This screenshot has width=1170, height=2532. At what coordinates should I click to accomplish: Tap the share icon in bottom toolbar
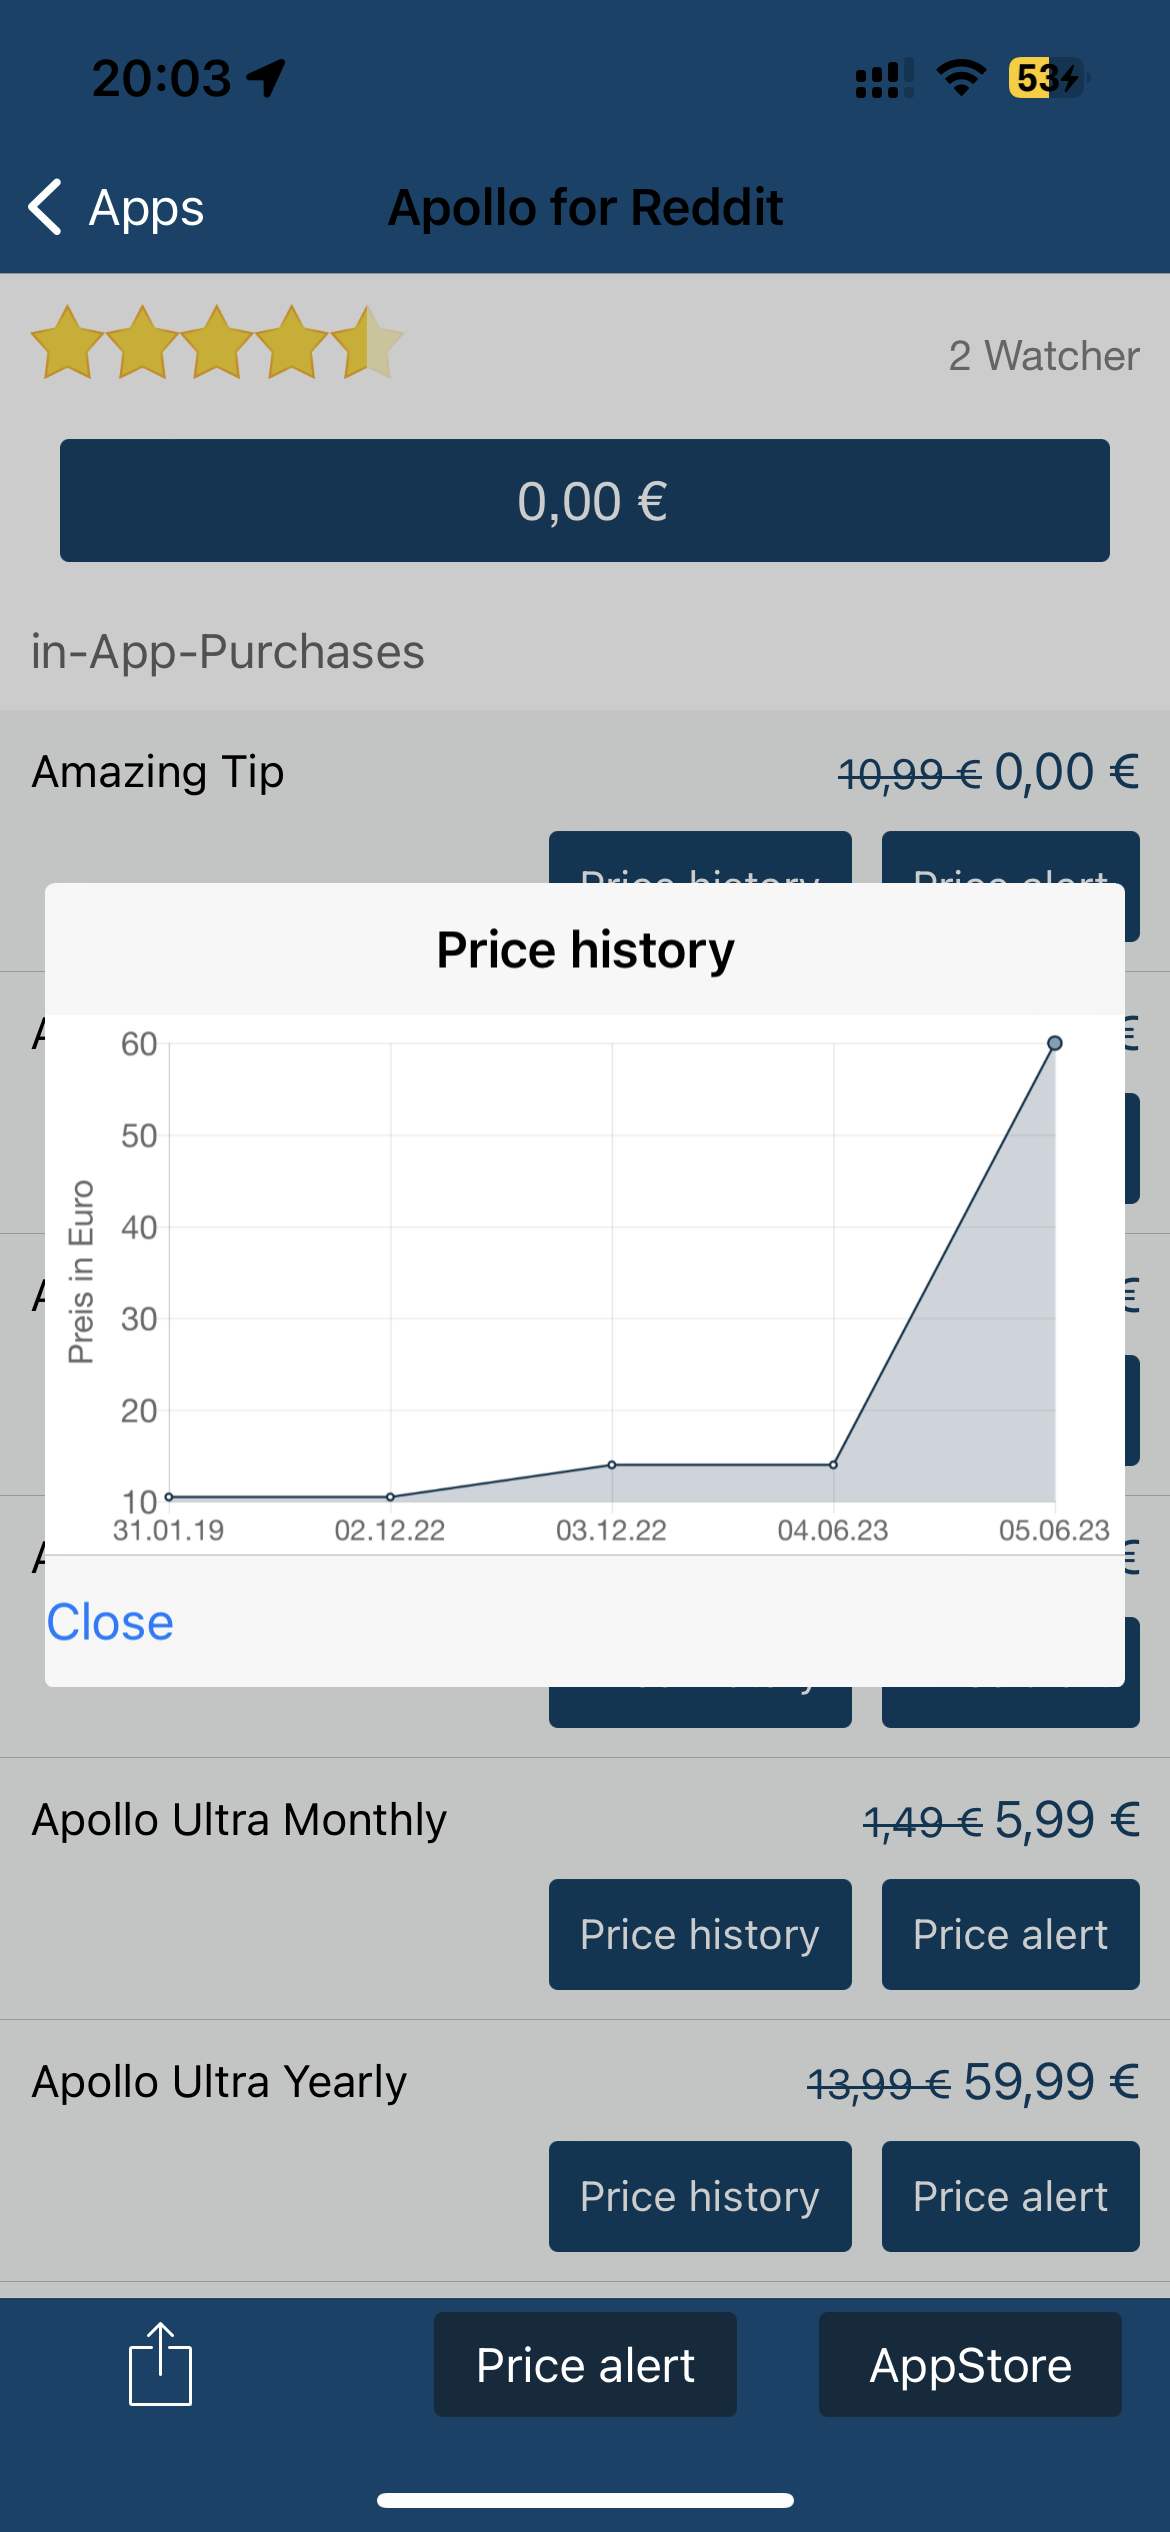[160, 2364]
